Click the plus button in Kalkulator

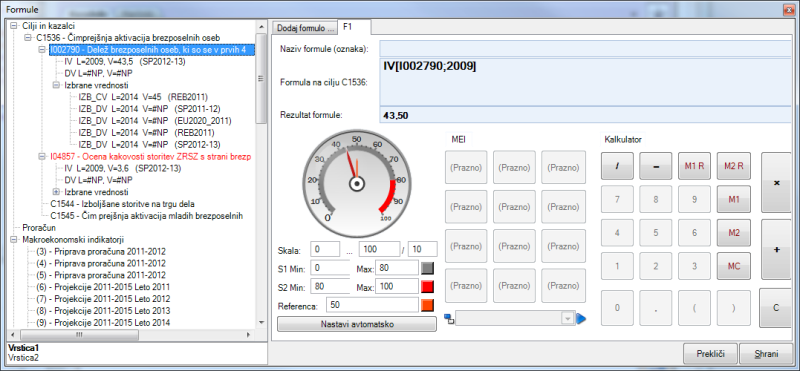tap(777, 250)
